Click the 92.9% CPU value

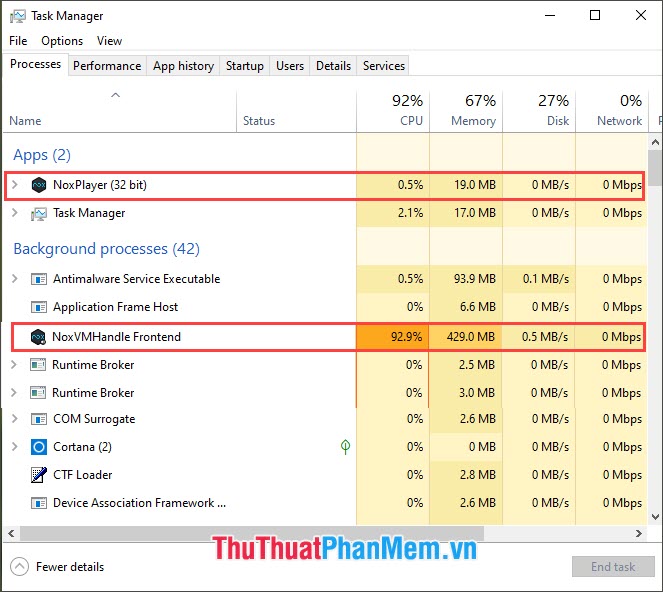point(406,337)
